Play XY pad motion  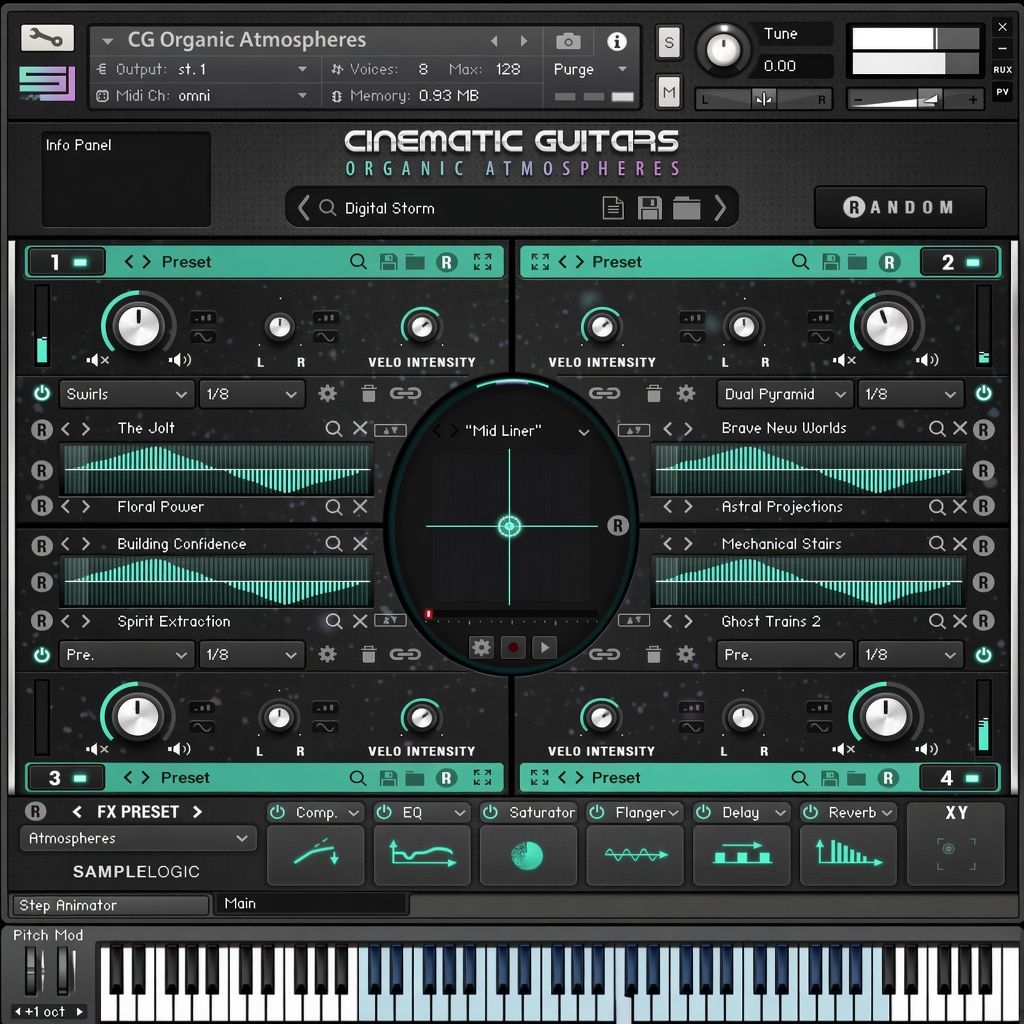545,647
